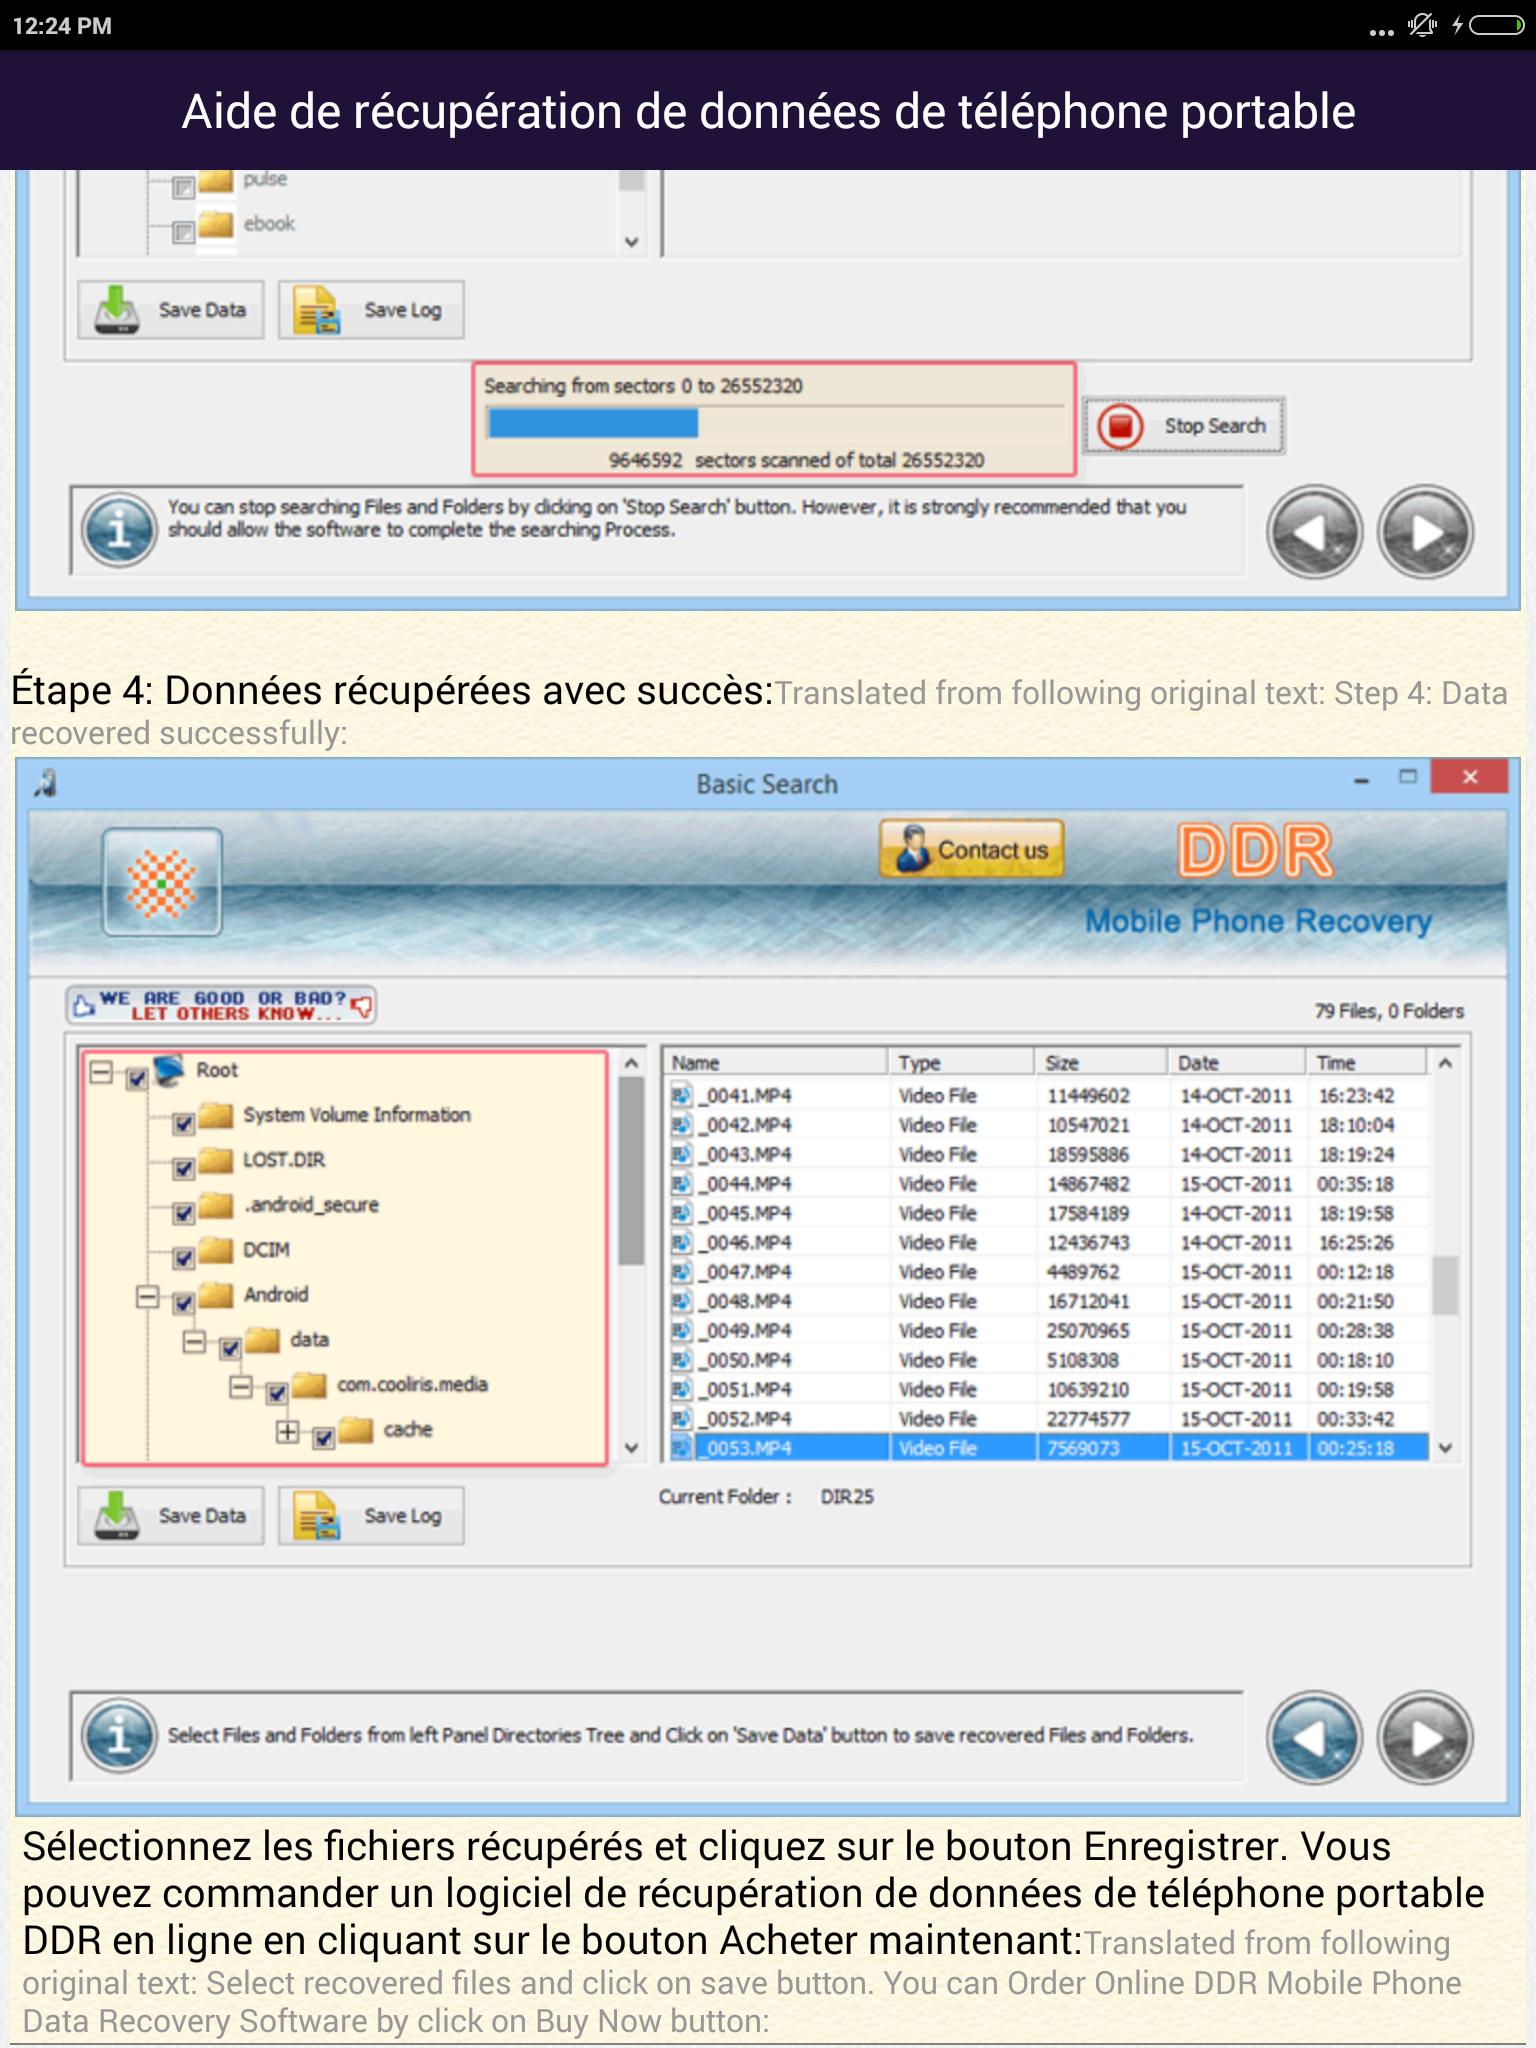Go back with the lower window's left arrow
1536x2048 pixels.
(1315, 1738)
